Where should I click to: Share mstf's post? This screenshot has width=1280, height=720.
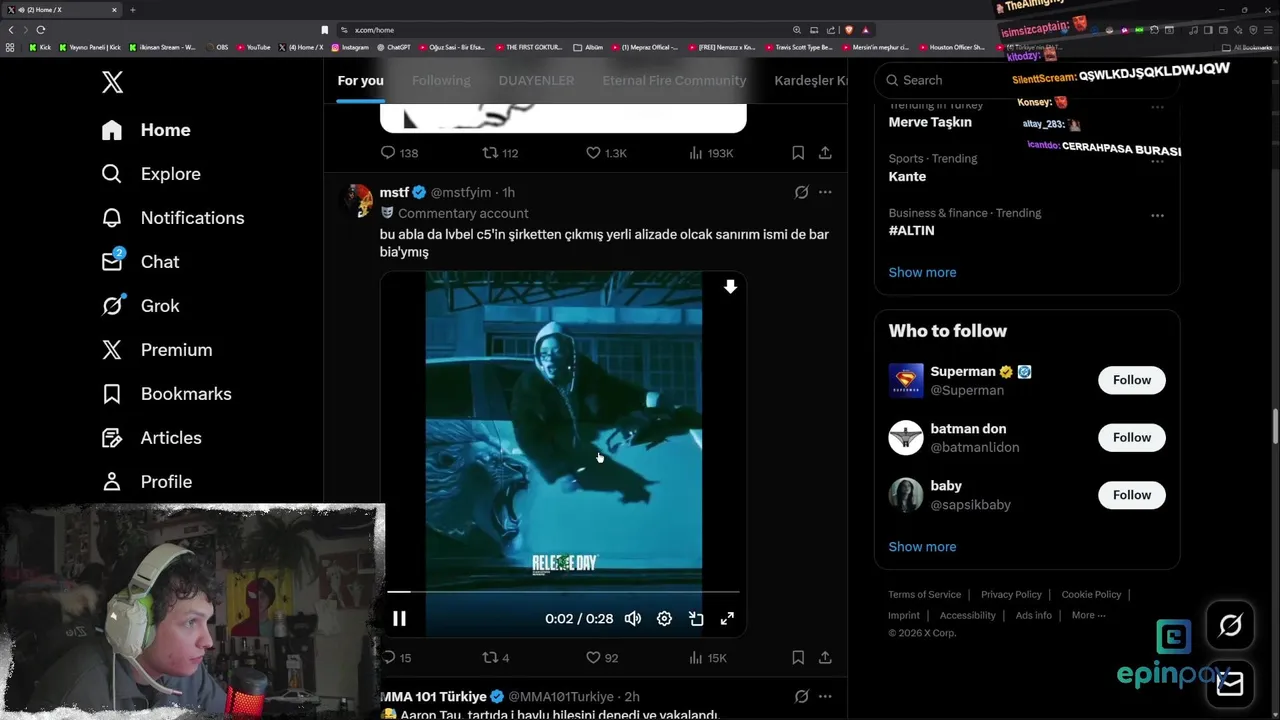pos(825,658)
